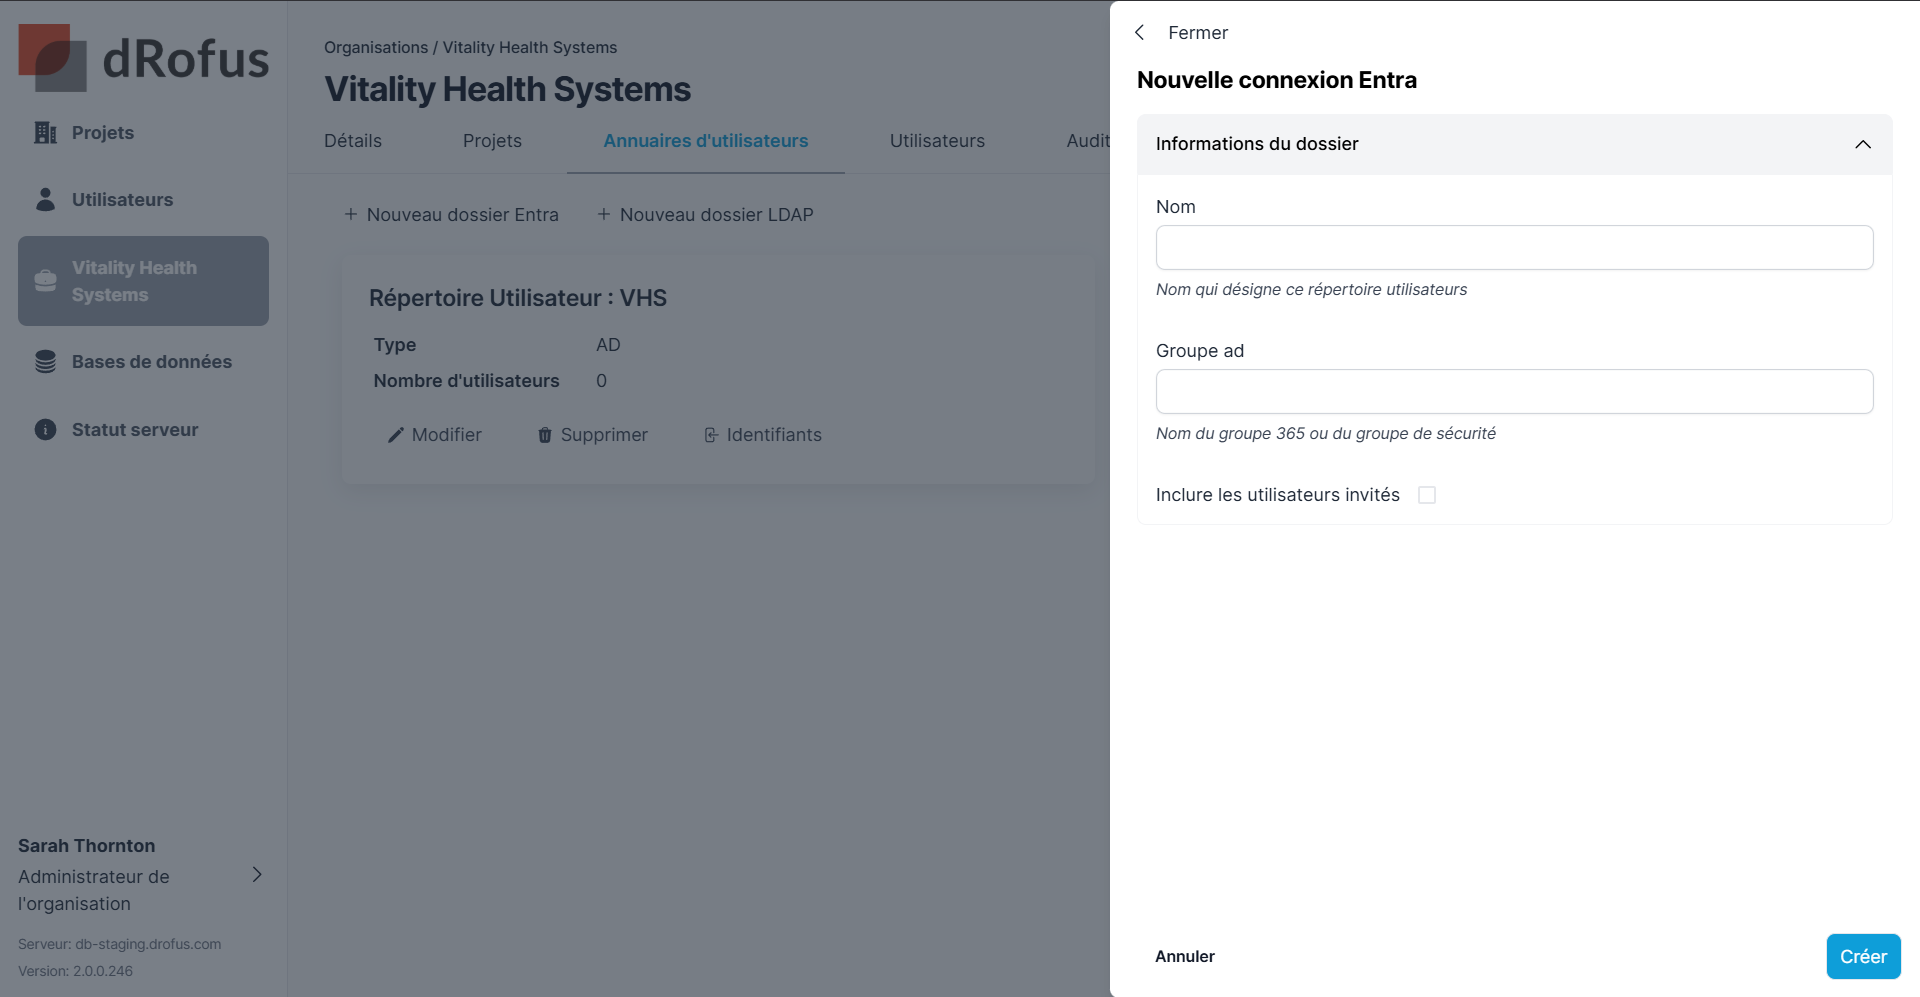Viewport: 1920px width, 997px height.
Task: Click the back arrow next to Fermer
Action: [x=1140, y=33]
